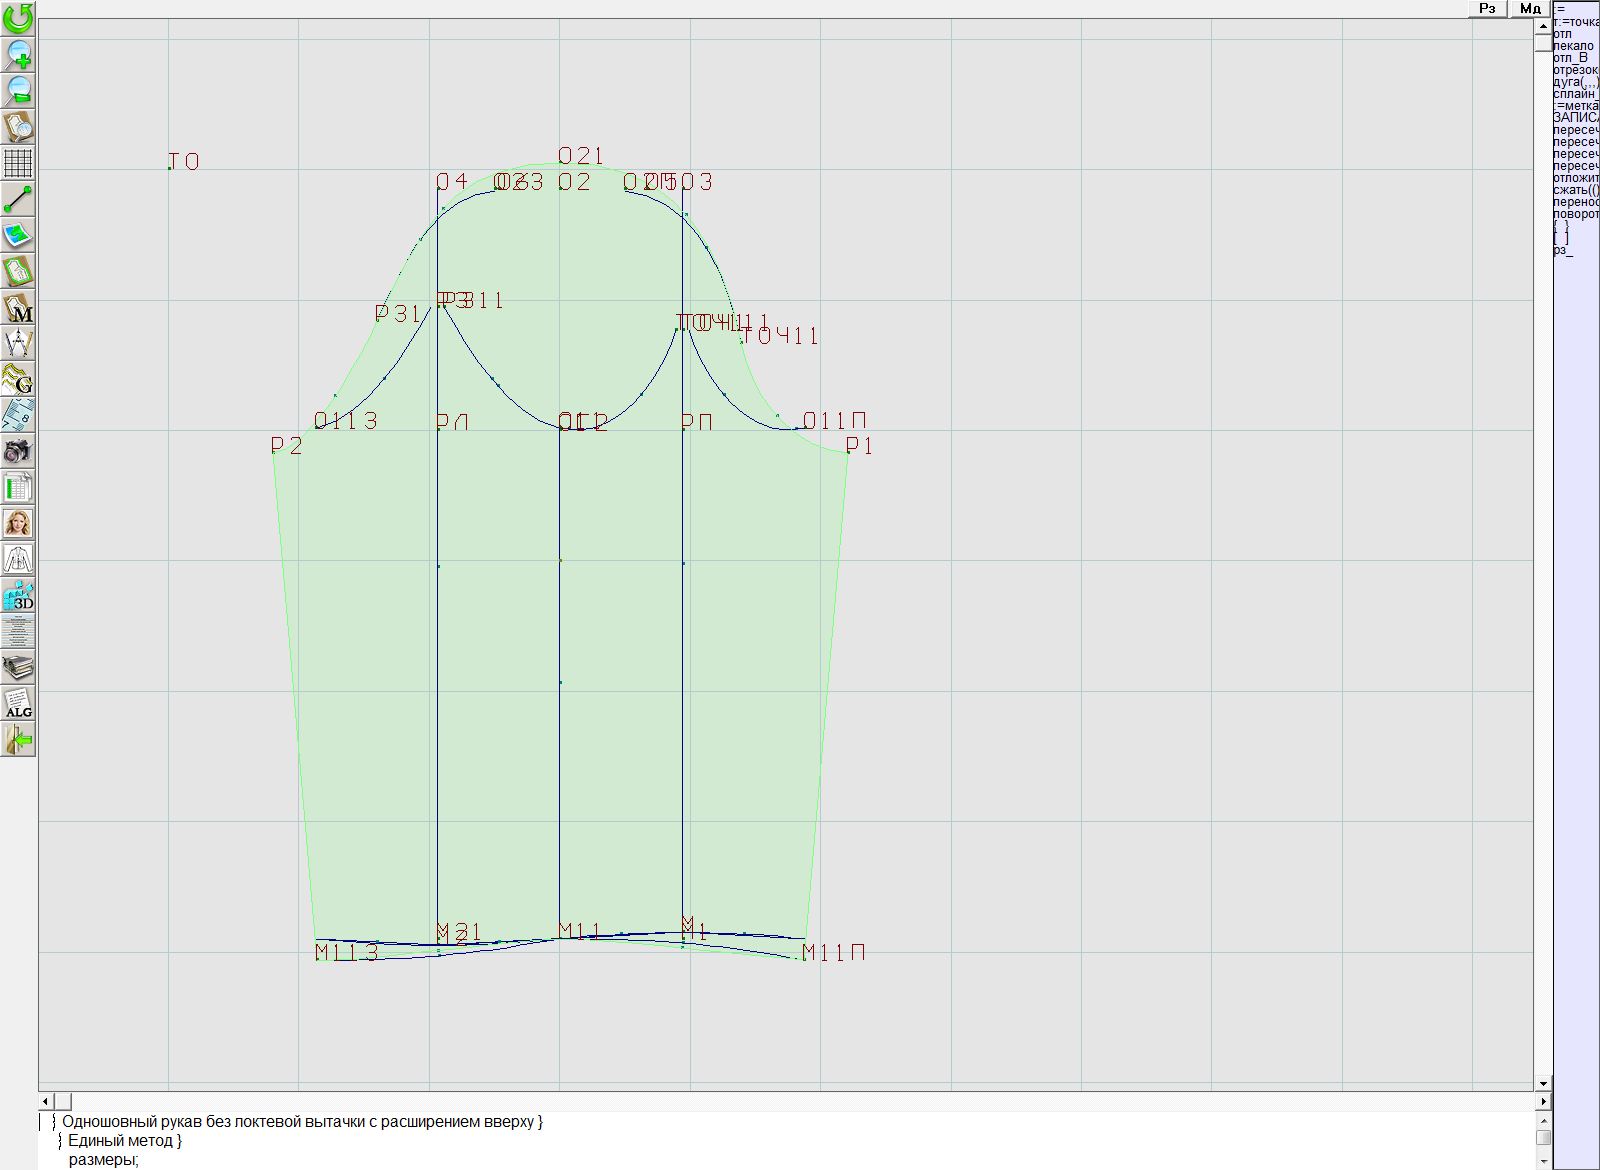The image size is (1600, 1170).
Task: Click the 'размеры;' line in the code editor
Action: 103,1160
